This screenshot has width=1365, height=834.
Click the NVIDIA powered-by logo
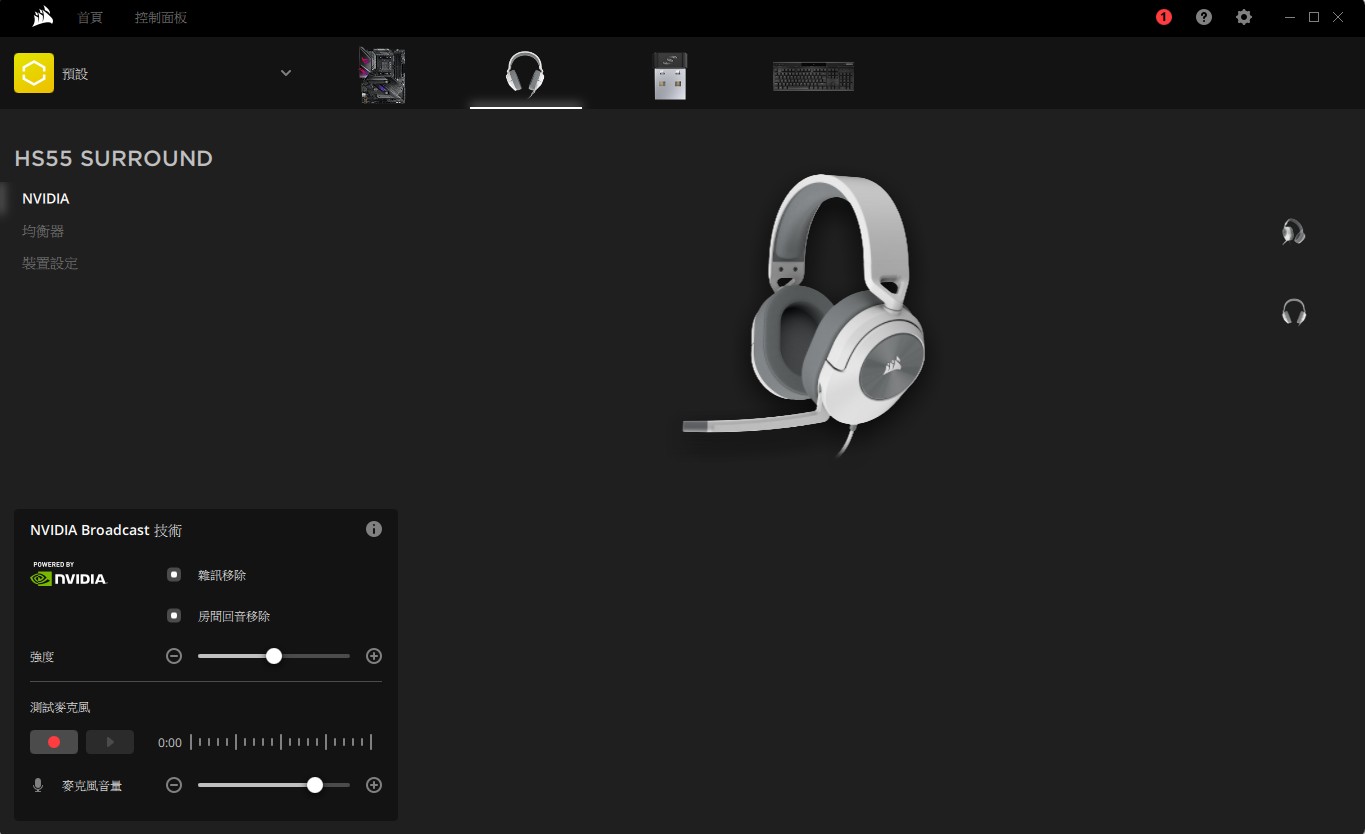pyautogui.click(x=69, y=573)
